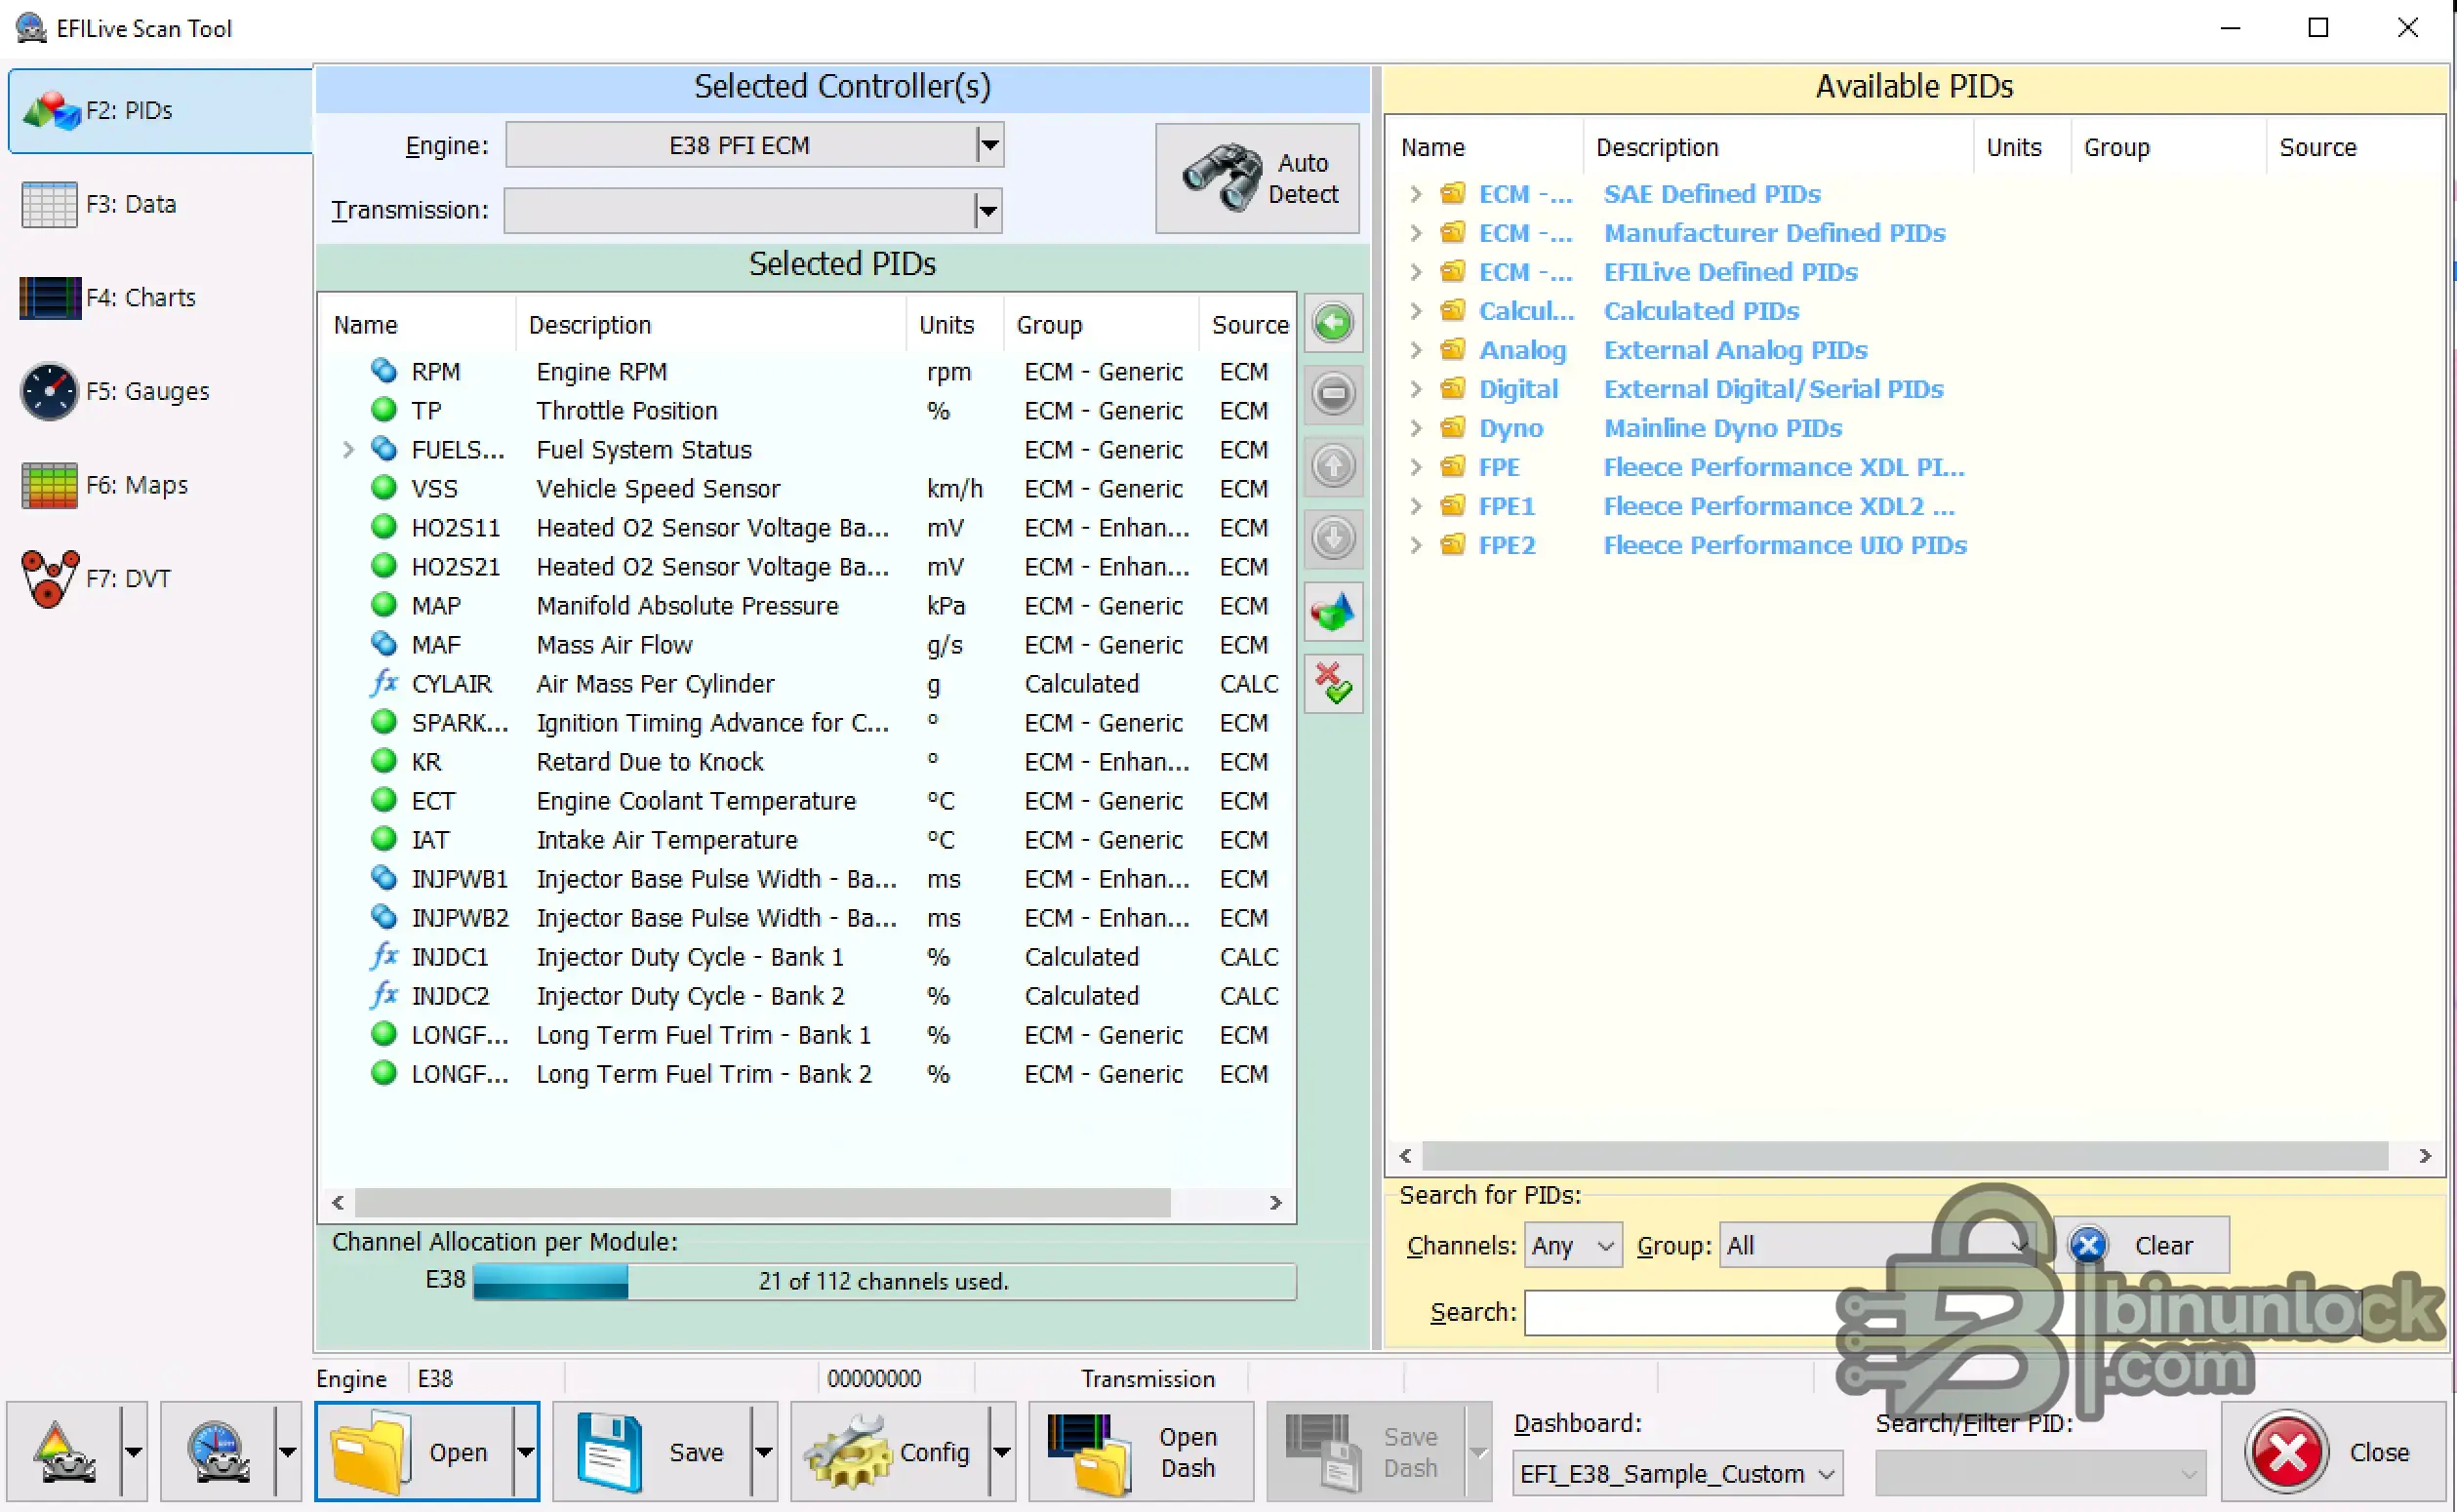2457x1512 pixels.
Task: Expand the EFILive Defined PIDs group
Action: tap(1415, 272)
